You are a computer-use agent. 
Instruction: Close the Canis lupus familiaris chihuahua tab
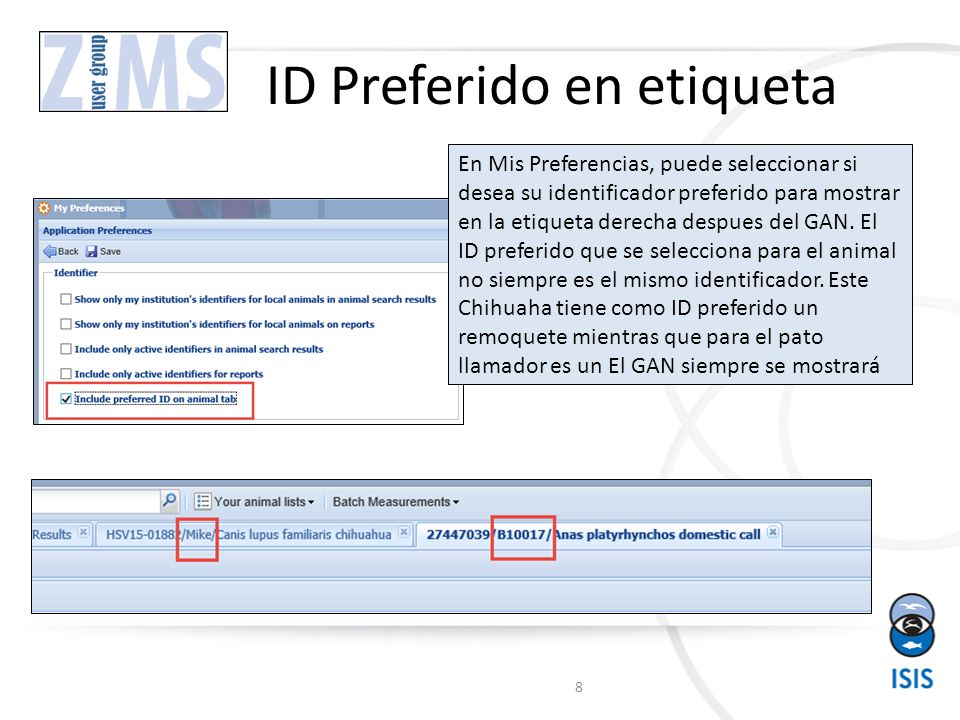tap(404, 532)
